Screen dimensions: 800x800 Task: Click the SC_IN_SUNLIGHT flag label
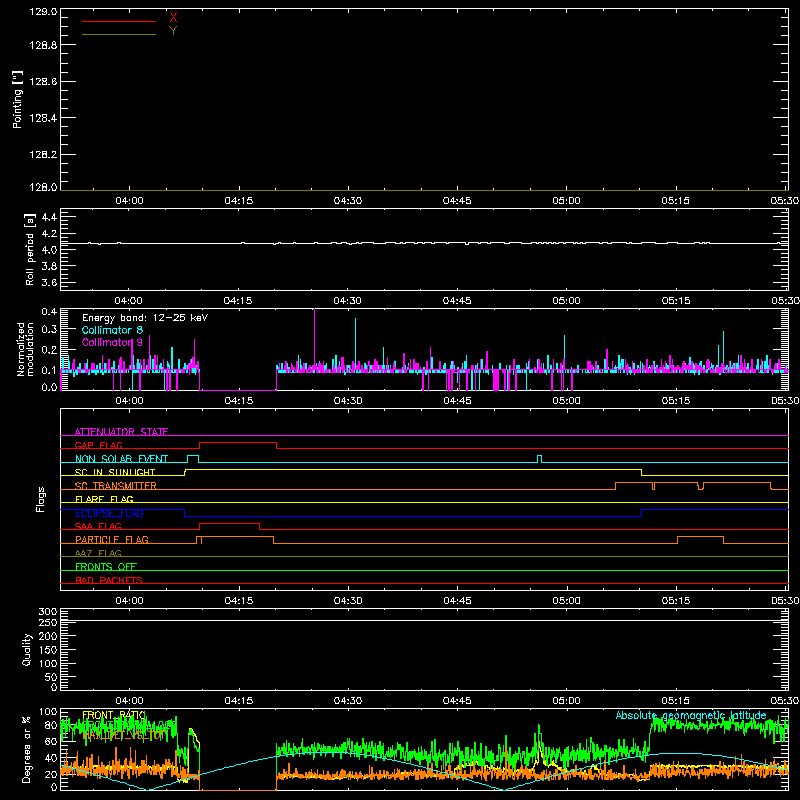[115, 472]
